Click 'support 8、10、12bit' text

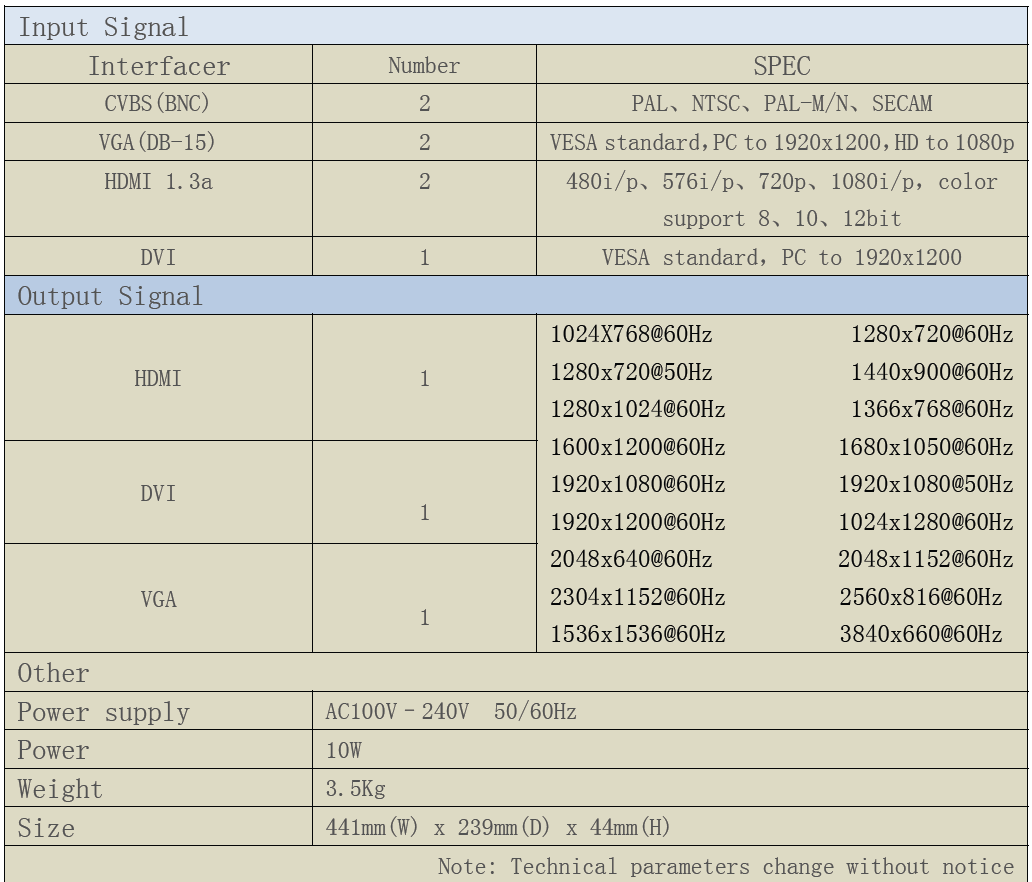click(x=782, y=219)
